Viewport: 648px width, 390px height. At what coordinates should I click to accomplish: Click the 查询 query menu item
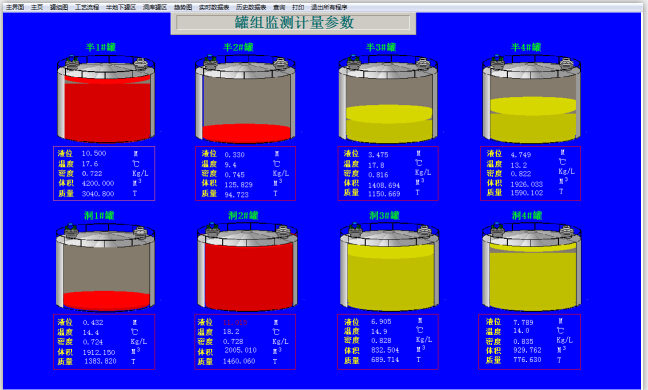pos(279,7)
